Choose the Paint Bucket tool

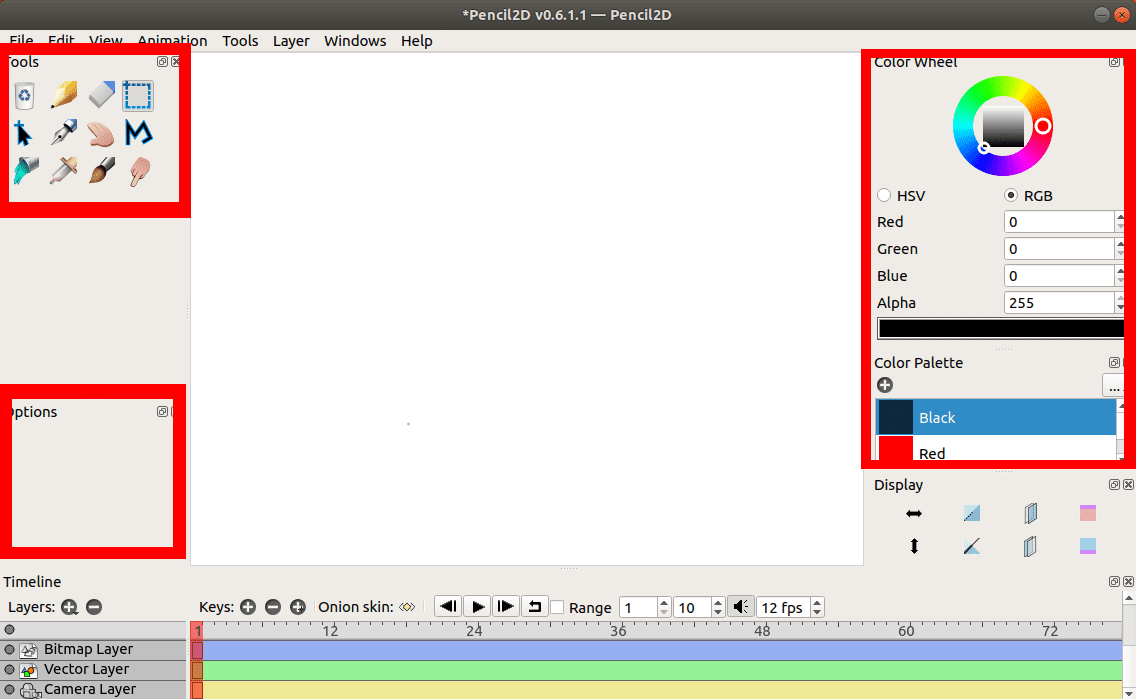coord(24,170)
